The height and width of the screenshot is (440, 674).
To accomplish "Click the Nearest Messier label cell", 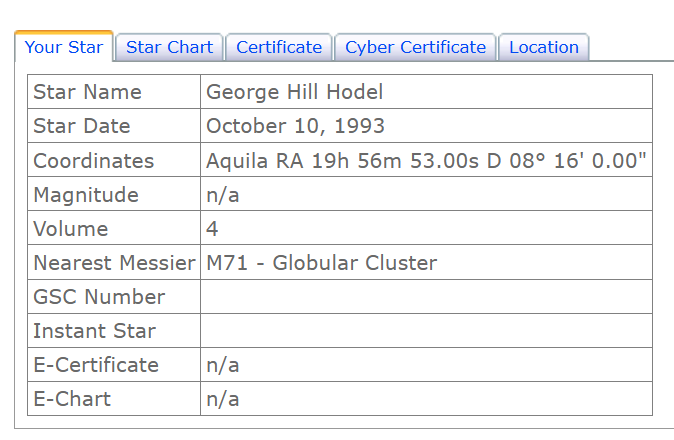I will tap(113, 263).
